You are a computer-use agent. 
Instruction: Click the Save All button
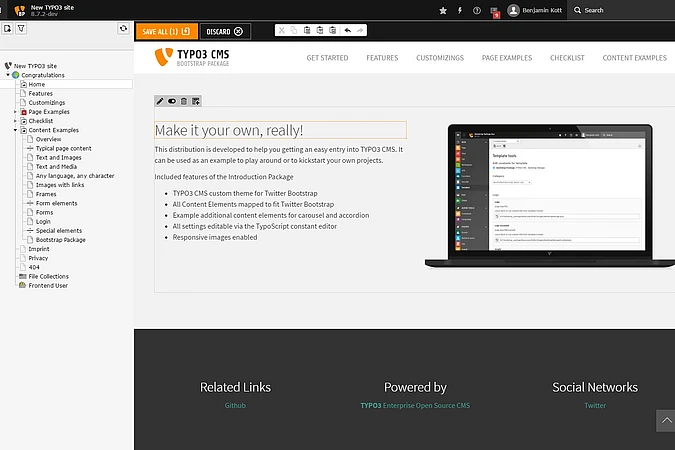pos(165,31)
